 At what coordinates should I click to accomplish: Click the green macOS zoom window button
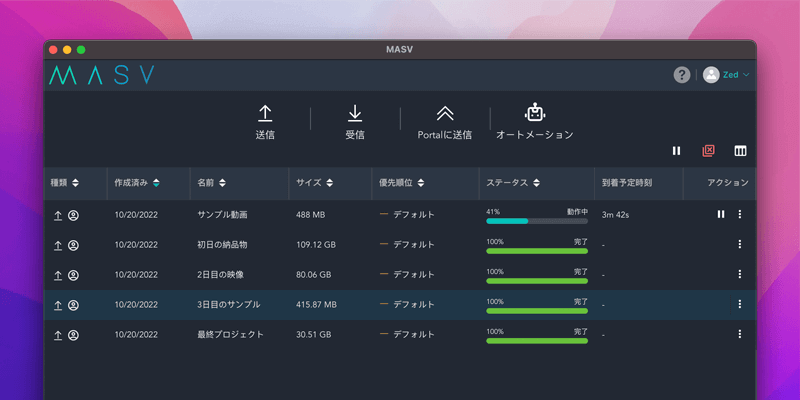[x=81, y=49]
